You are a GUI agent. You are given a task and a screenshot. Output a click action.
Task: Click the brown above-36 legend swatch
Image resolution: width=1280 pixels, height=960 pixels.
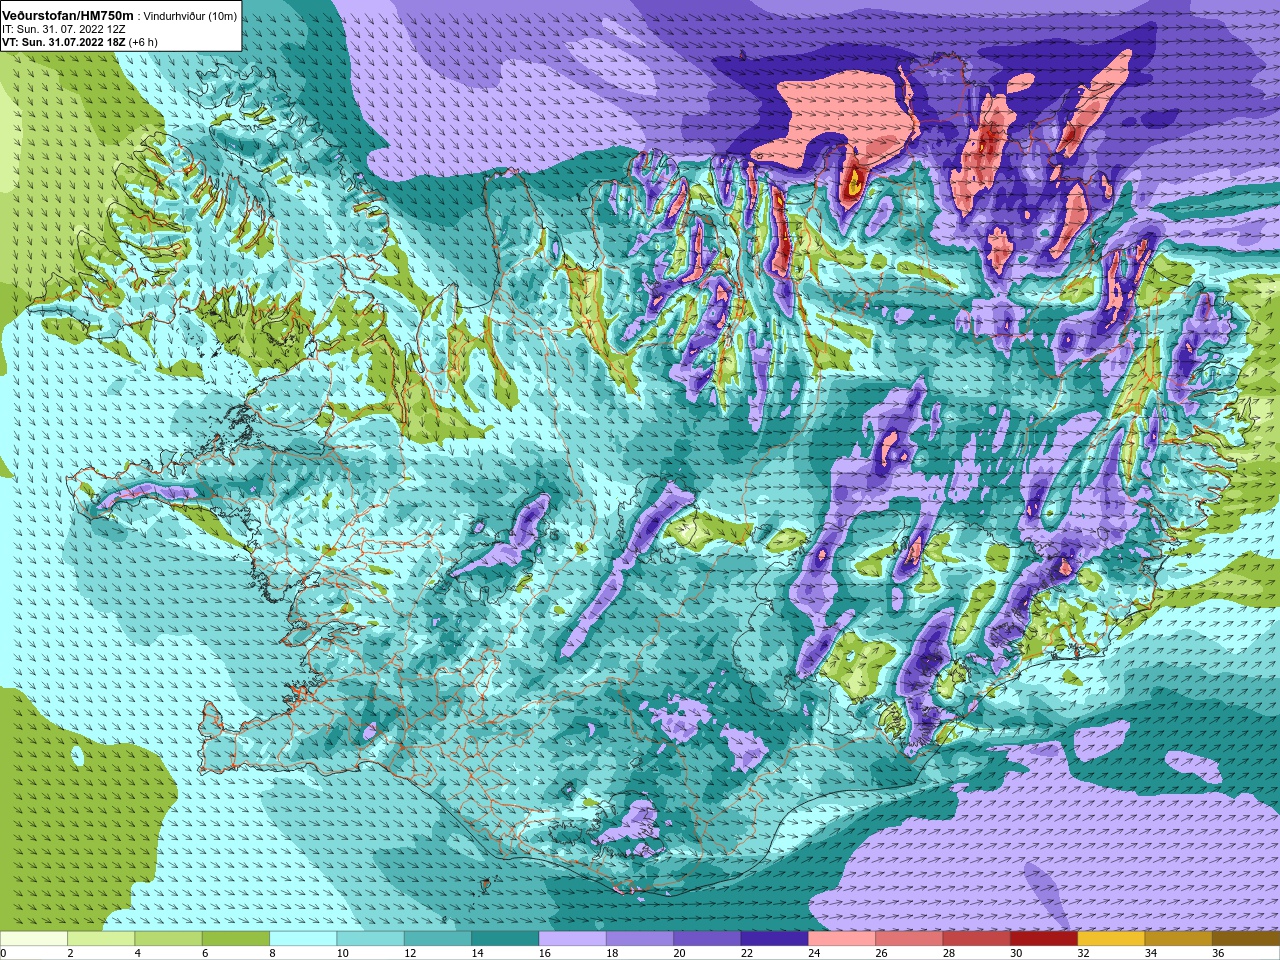1245,939
